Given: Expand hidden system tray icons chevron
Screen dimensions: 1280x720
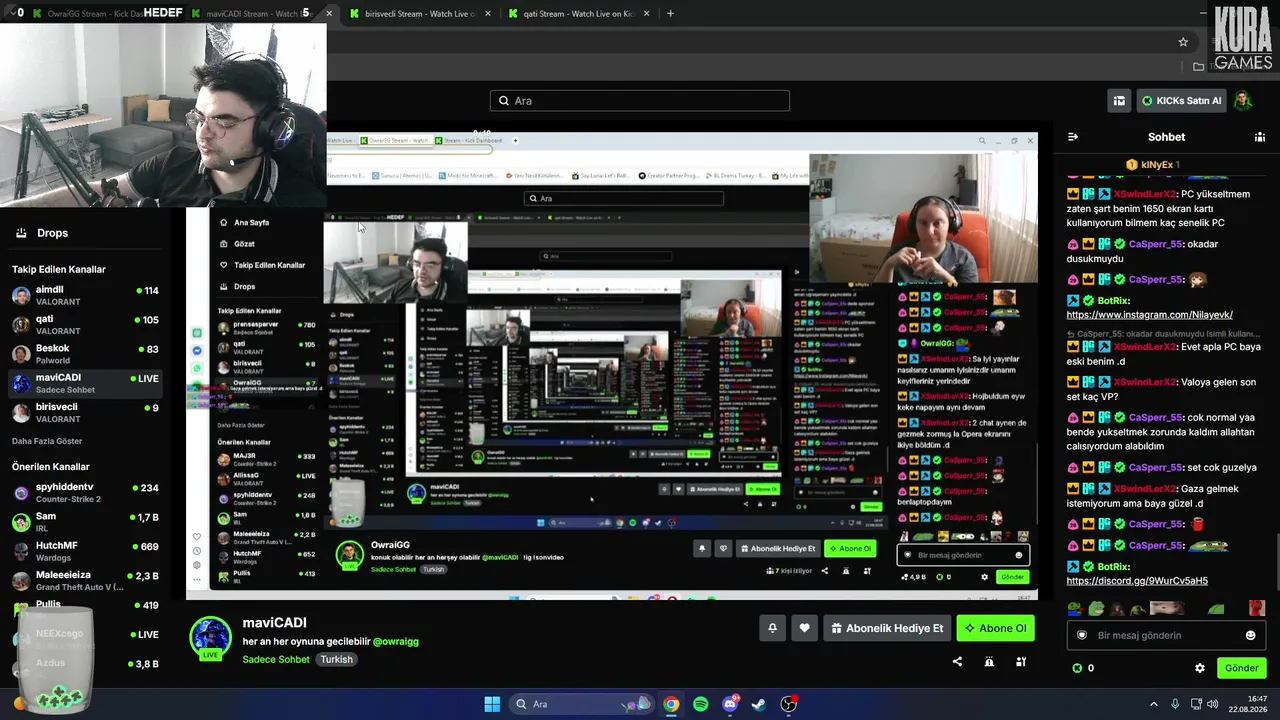Looking at the screenshot, I should click(1153, 704).
